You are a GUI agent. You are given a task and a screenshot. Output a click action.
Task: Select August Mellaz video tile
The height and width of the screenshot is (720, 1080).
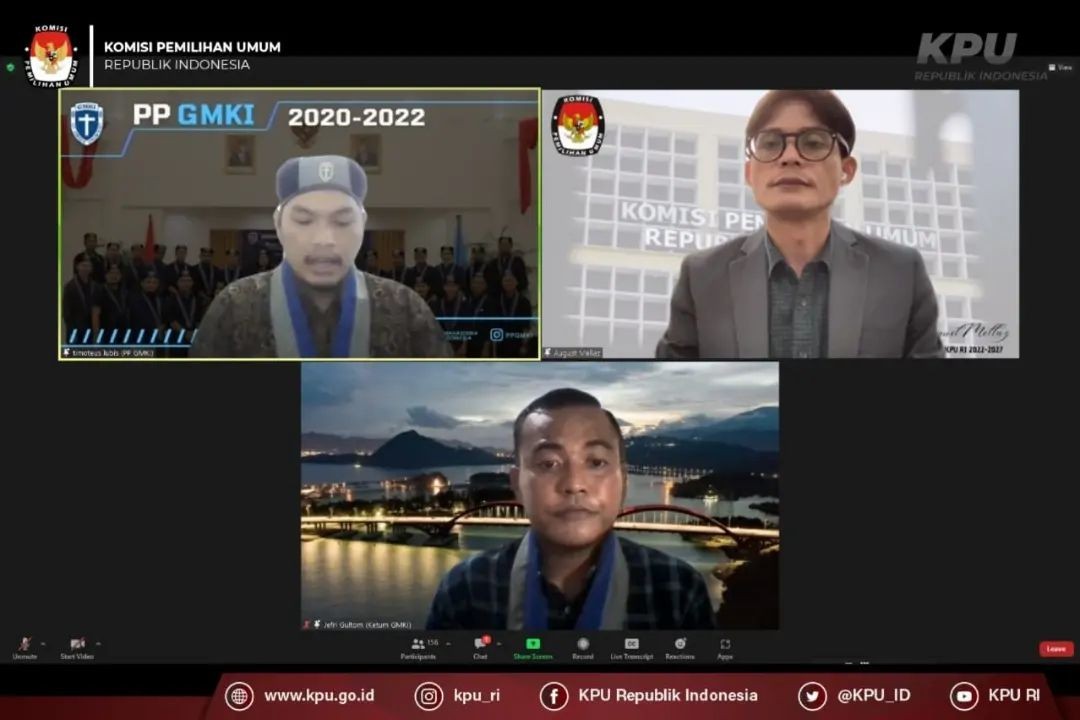pos(780,224)
